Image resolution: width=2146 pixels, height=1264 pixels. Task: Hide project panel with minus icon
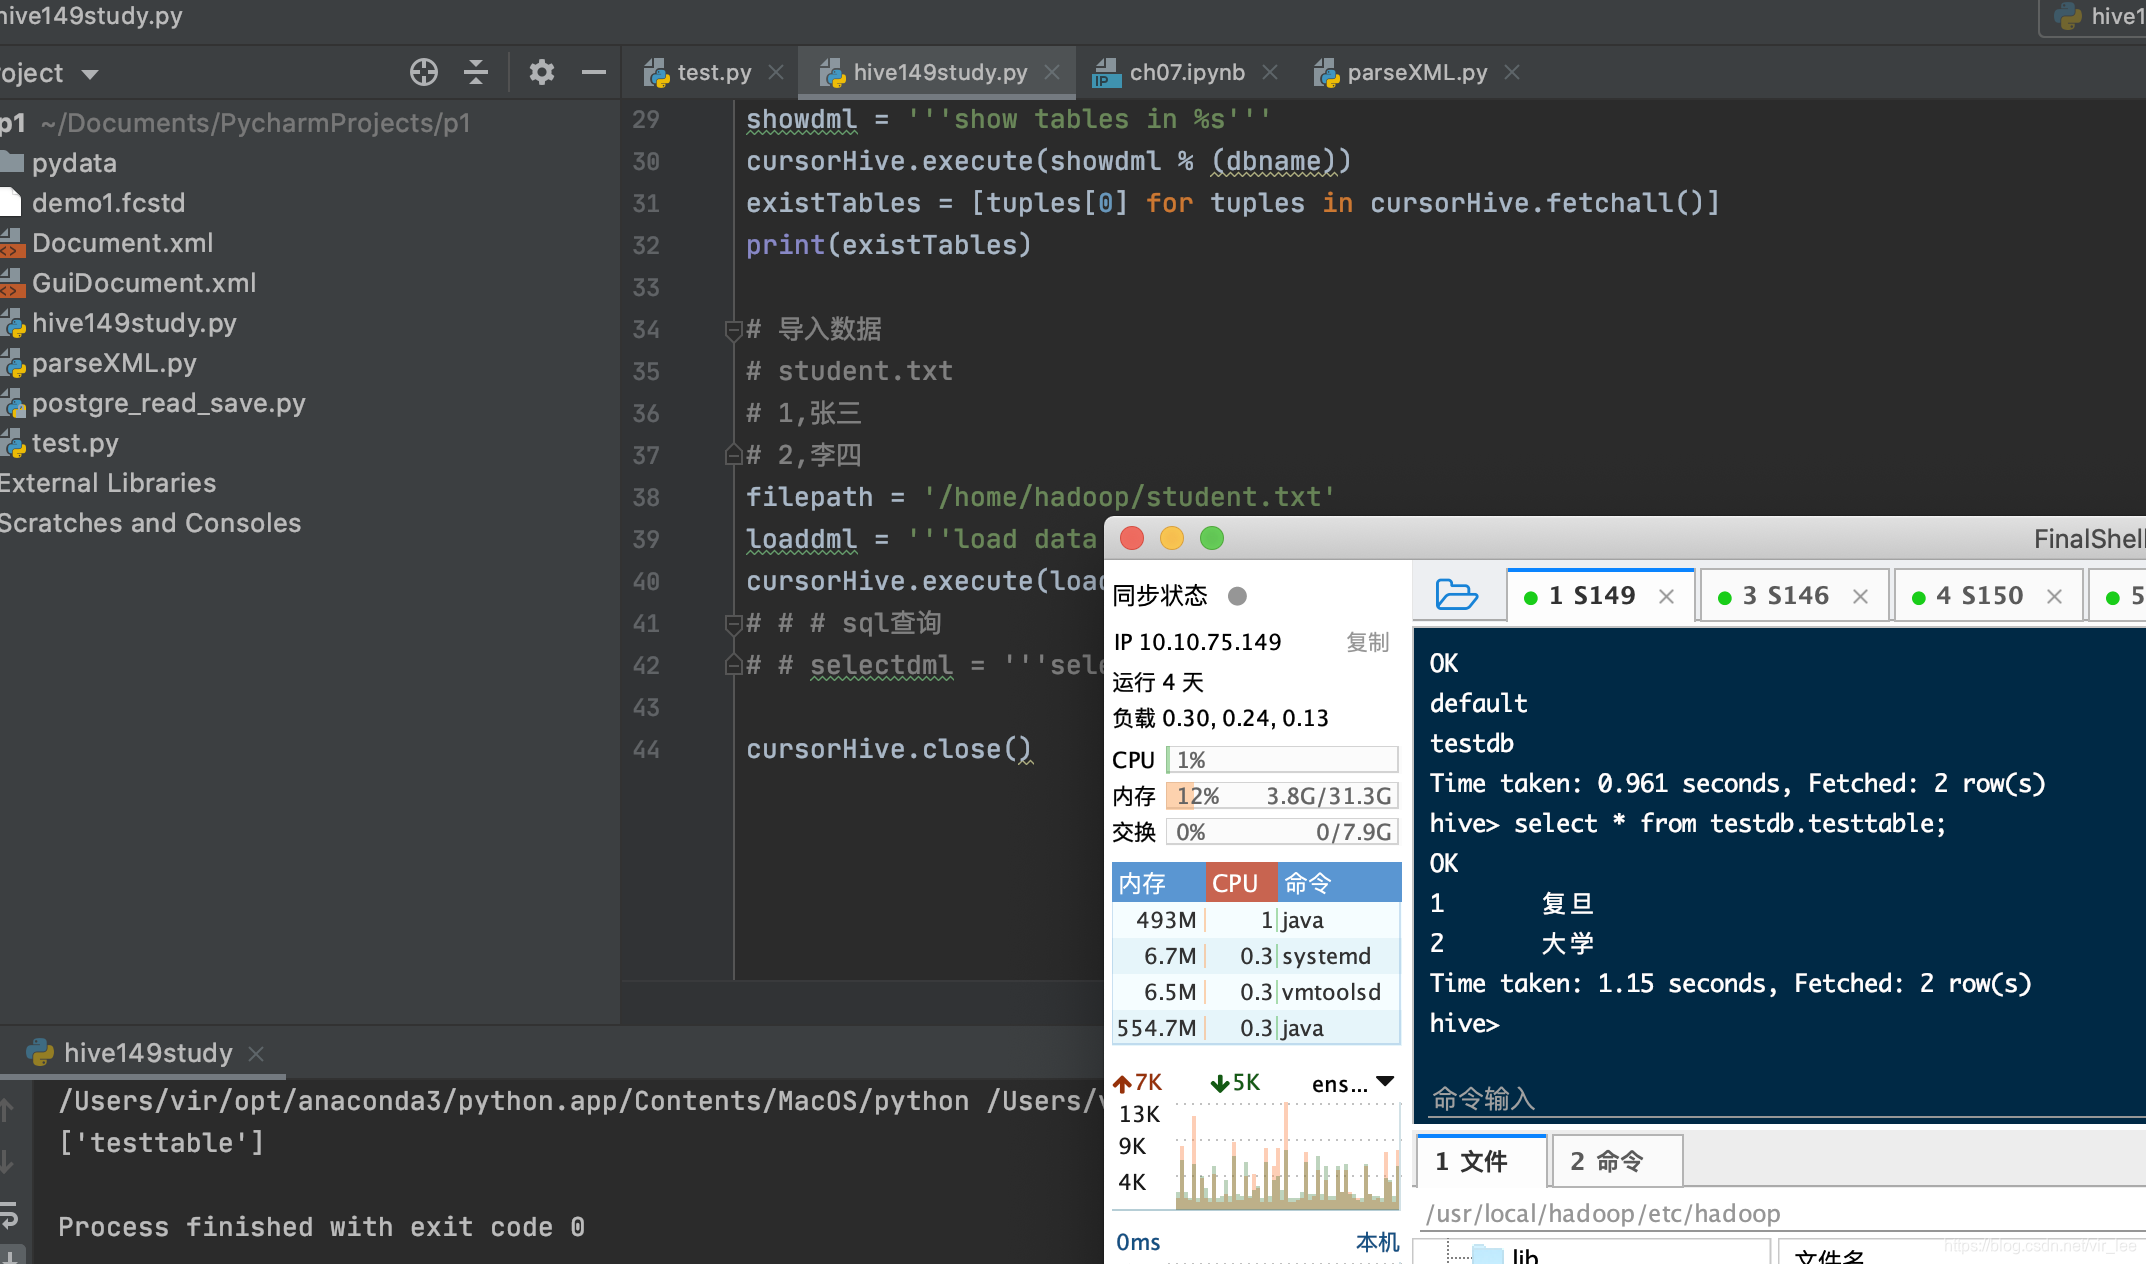click(x=593, y=72)
